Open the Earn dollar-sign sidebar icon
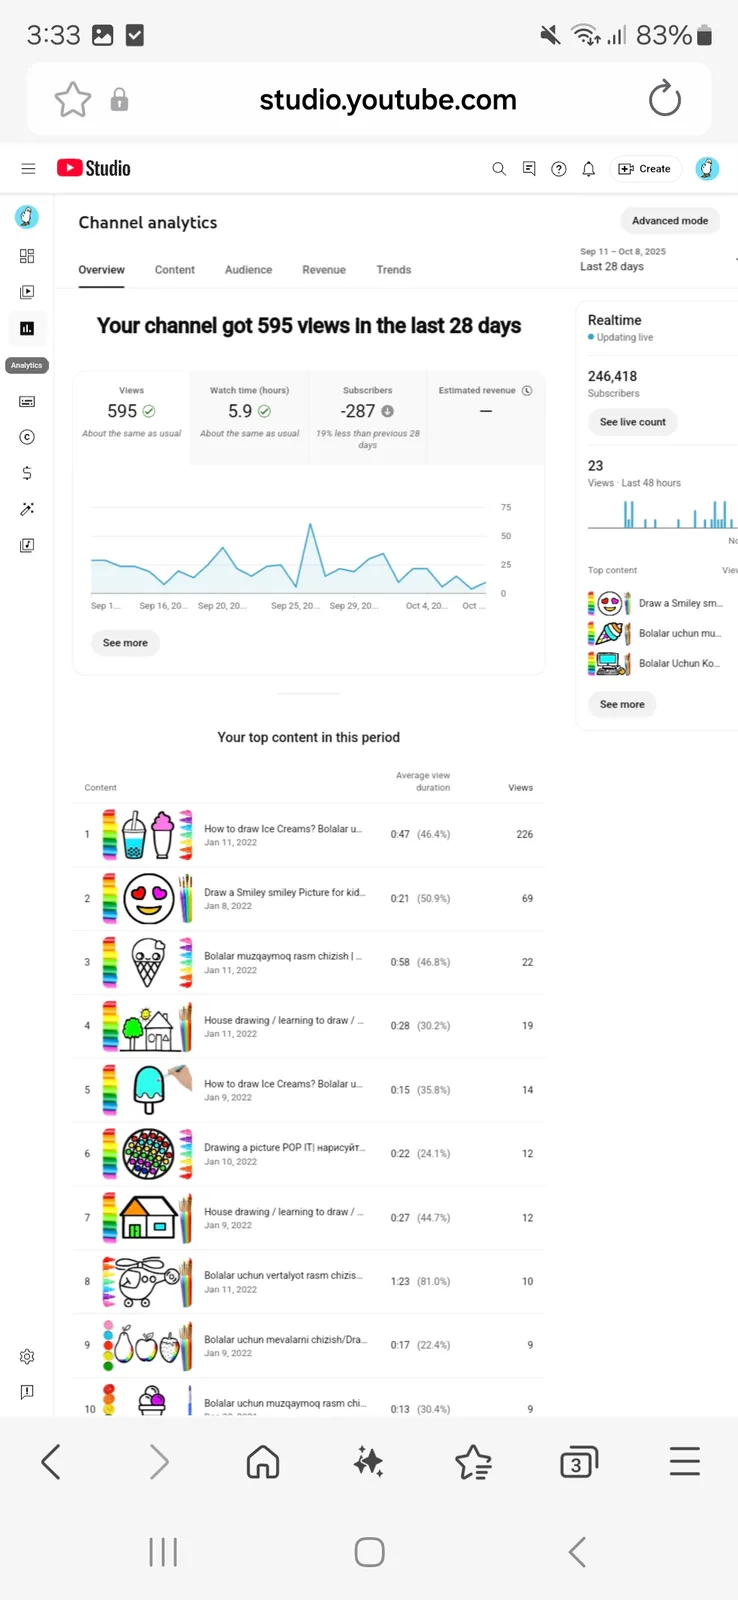738x1600 pixels. click(x=27, y=473)
